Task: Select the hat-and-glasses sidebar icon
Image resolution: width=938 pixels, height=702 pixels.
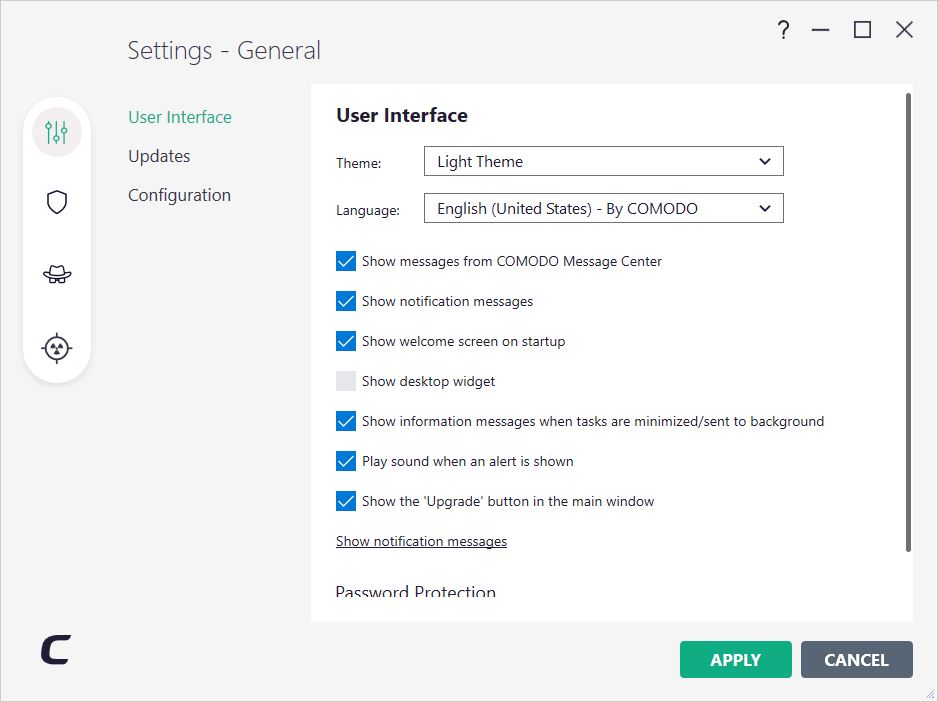Action: 57,275
